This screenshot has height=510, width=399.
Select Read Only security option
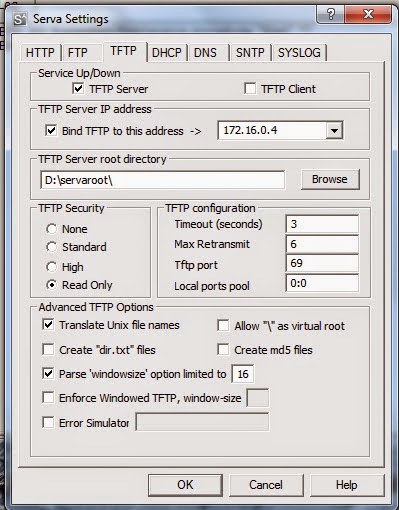[52, 285]
